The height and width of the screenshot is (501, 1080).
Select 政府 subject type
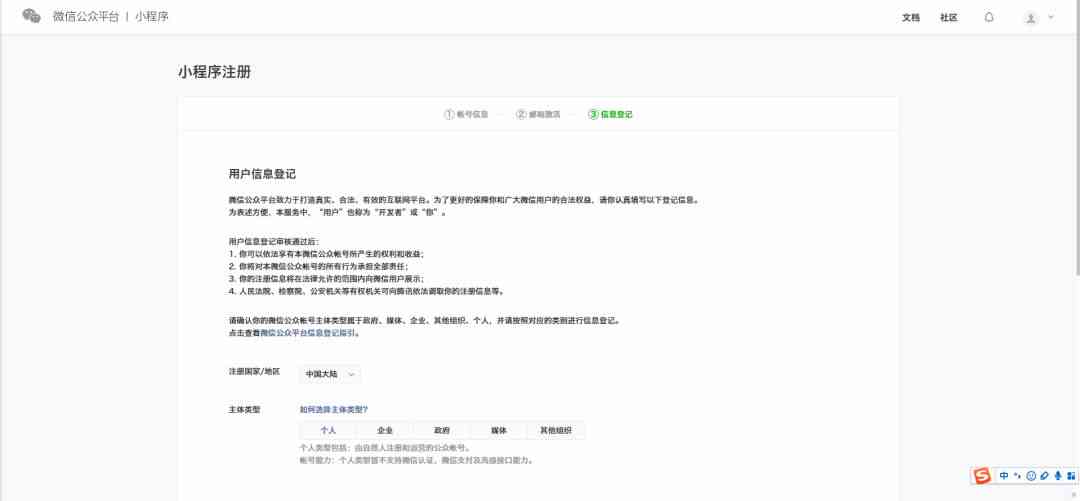coord(442,431)
